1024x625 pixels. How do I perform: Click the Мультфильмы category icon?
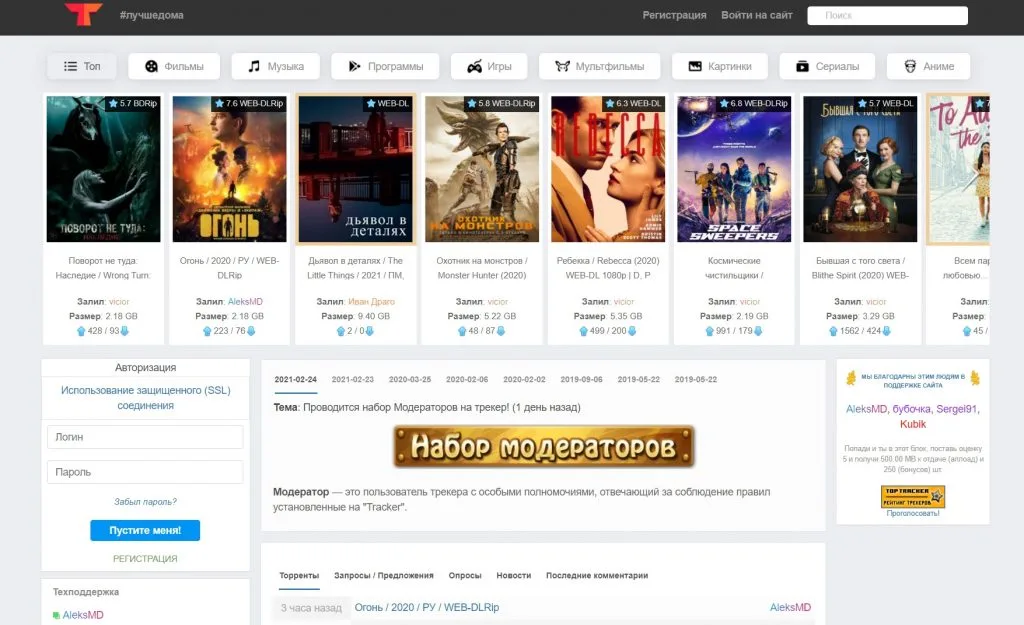click(x=562, y=66)
